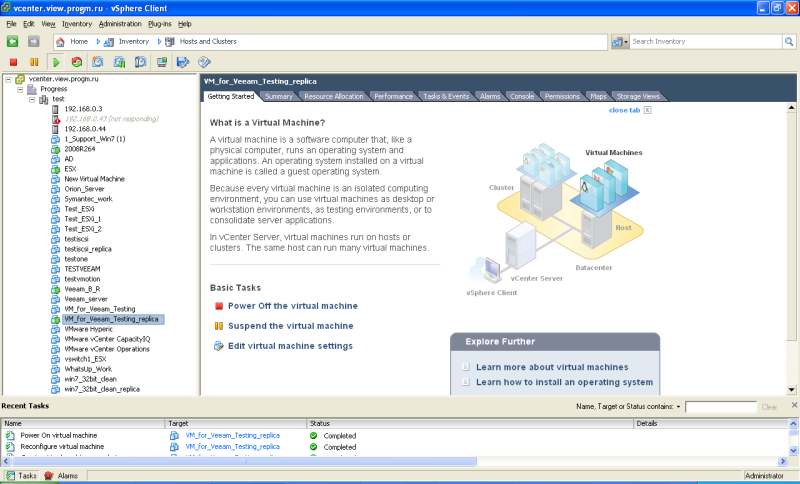Click arrow after Inventory in breadcrumb
The image size is (800, 484).
click(x=159, y=42)
